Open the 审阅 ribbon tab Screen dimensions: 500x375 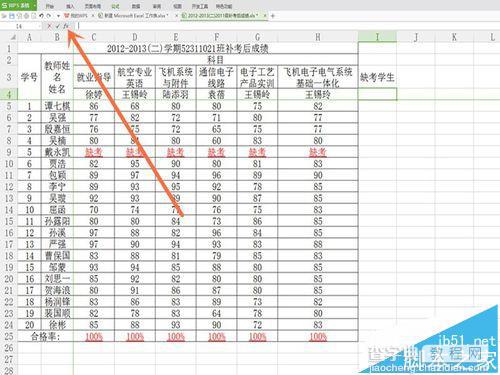(157, 6)
